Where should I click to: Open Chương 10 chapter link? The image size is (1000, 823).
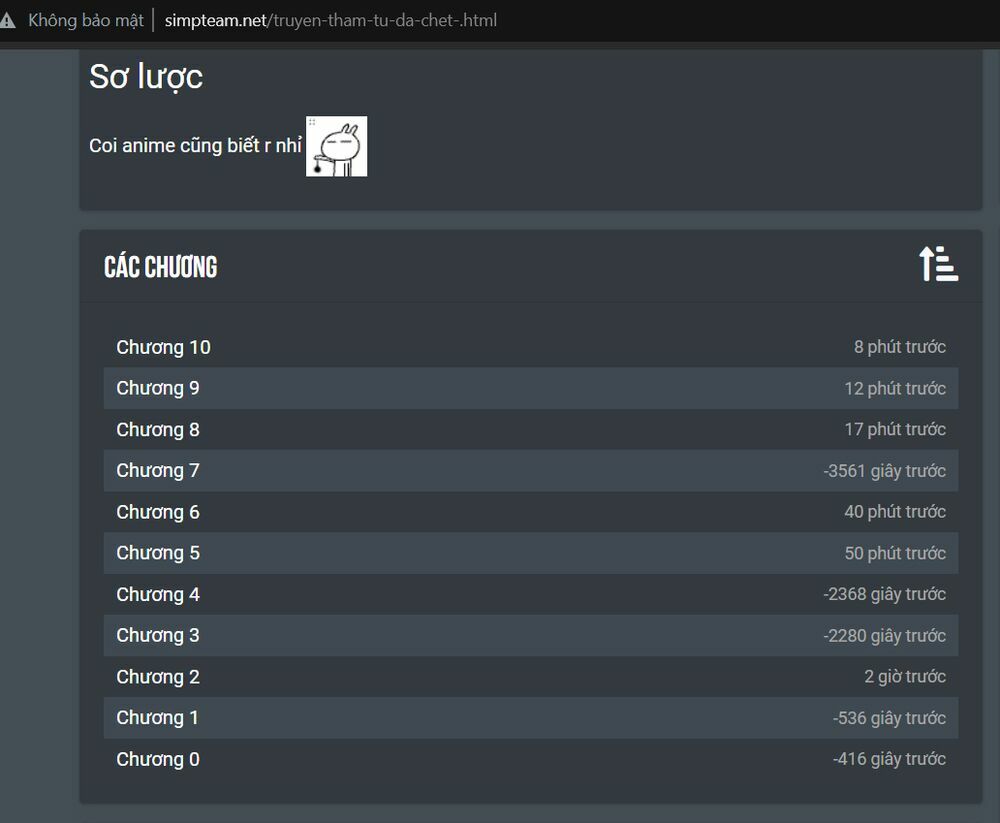(x=163, y=347)
